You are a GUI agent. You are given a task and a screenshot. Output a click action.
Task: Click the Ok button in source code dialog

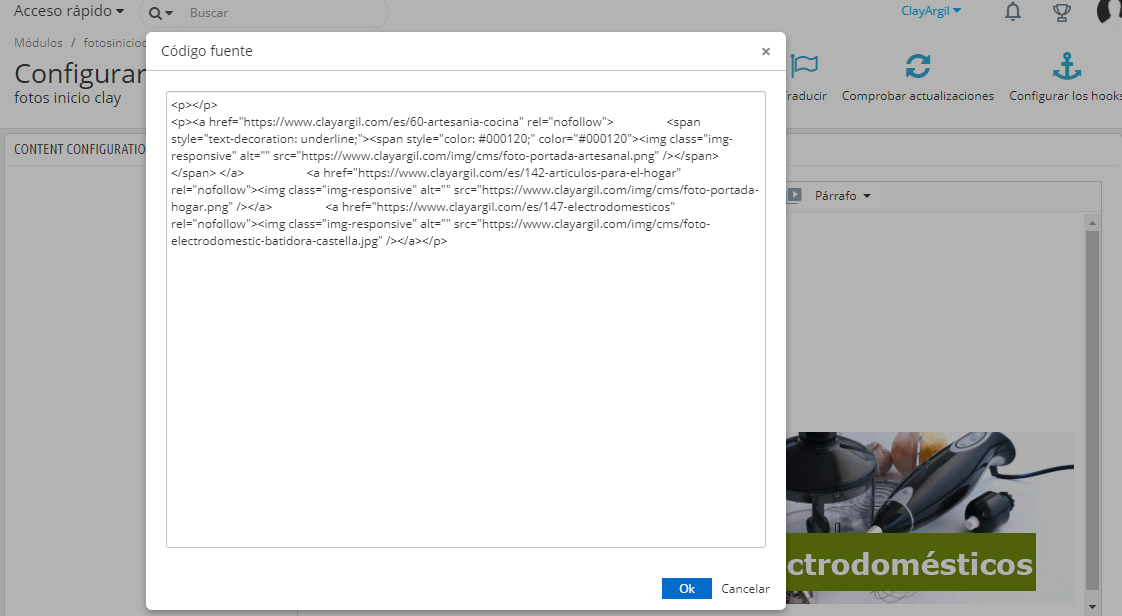(x=686, y=588)
